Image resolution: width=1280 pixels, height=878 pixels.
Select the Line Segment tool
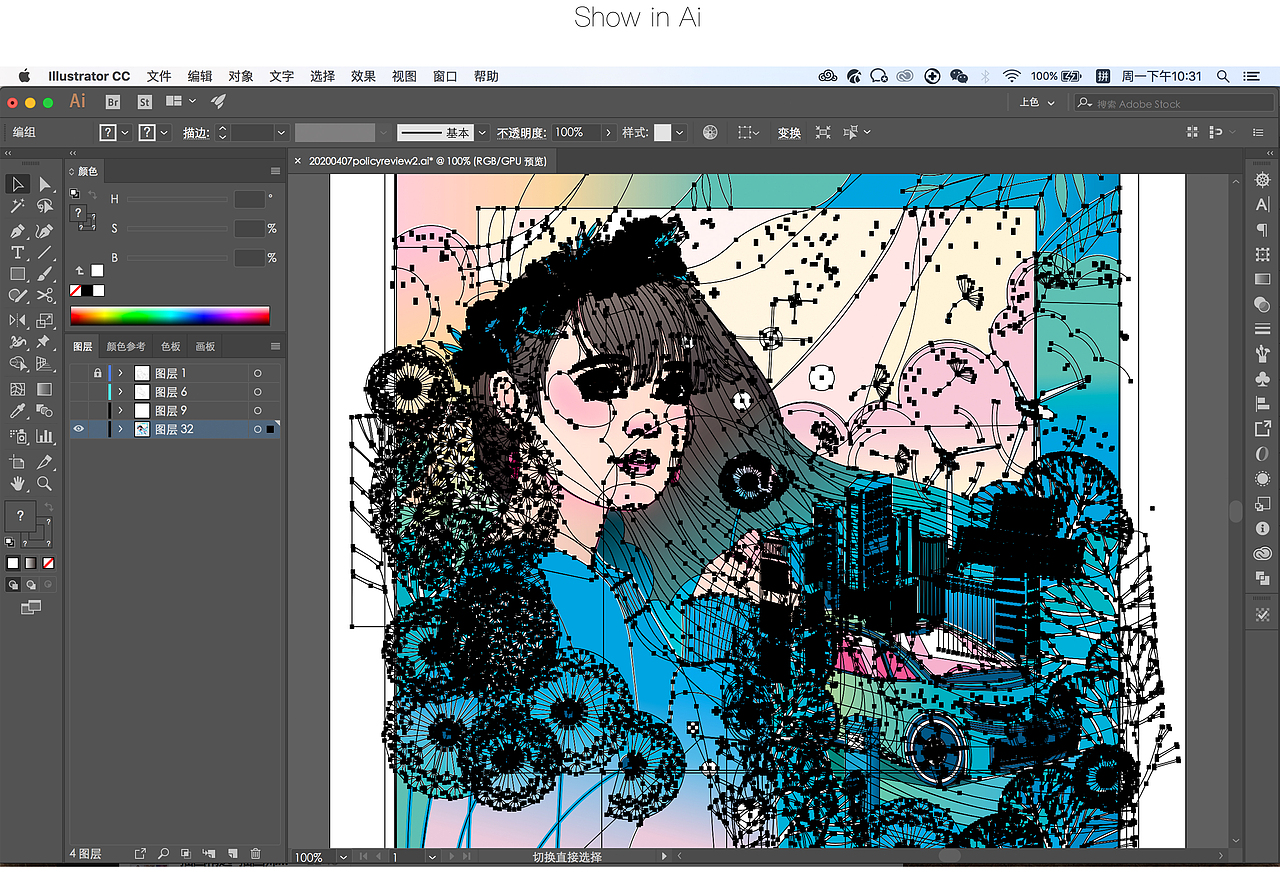tap(45, 252)
